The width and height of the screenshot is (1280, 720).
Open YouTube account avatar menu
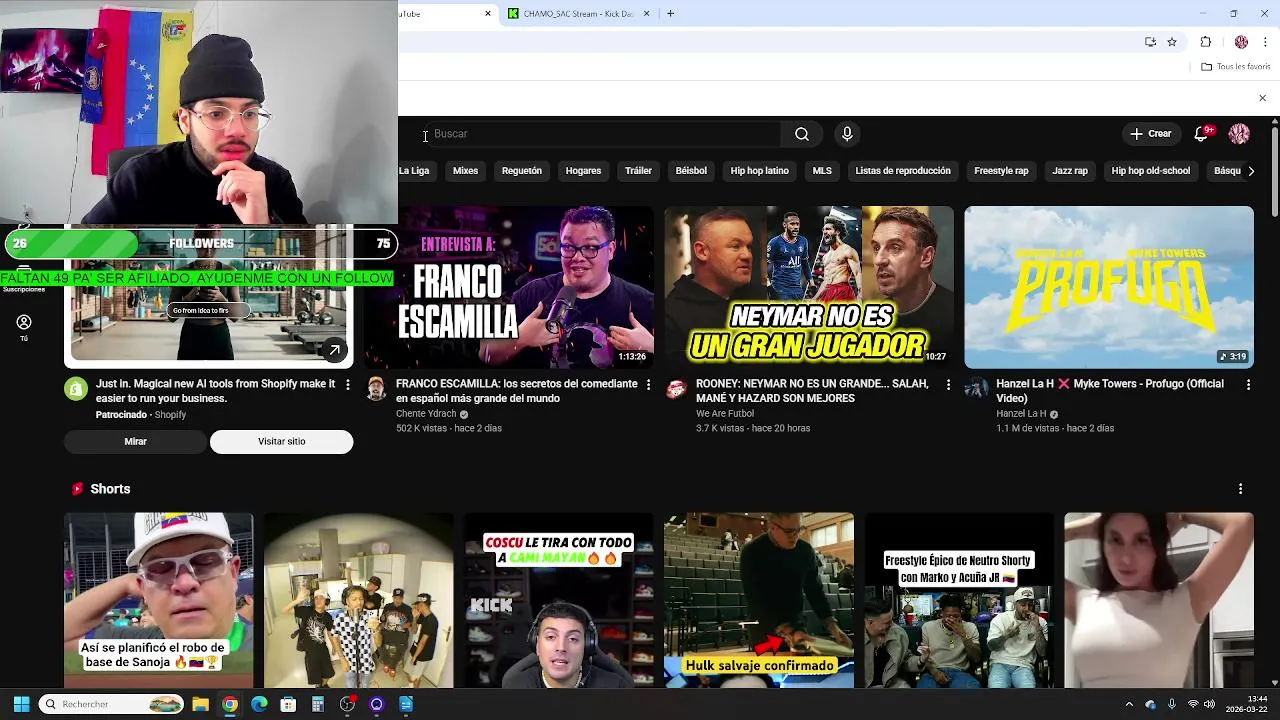(x=1239, y=134)
